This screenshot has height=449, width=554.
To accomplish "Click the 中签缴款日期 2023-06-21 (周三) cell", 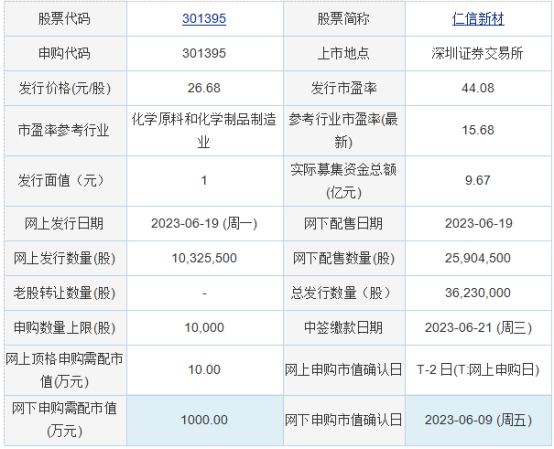I will pos(478,328).
